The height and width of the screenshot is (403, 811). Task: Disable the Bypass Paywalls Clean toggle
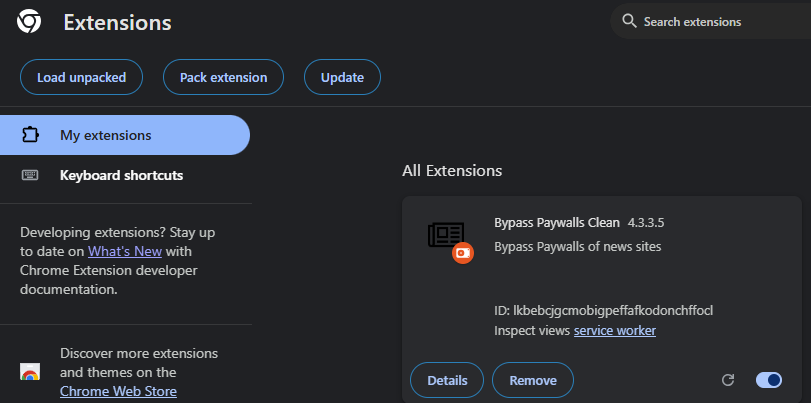769,380
